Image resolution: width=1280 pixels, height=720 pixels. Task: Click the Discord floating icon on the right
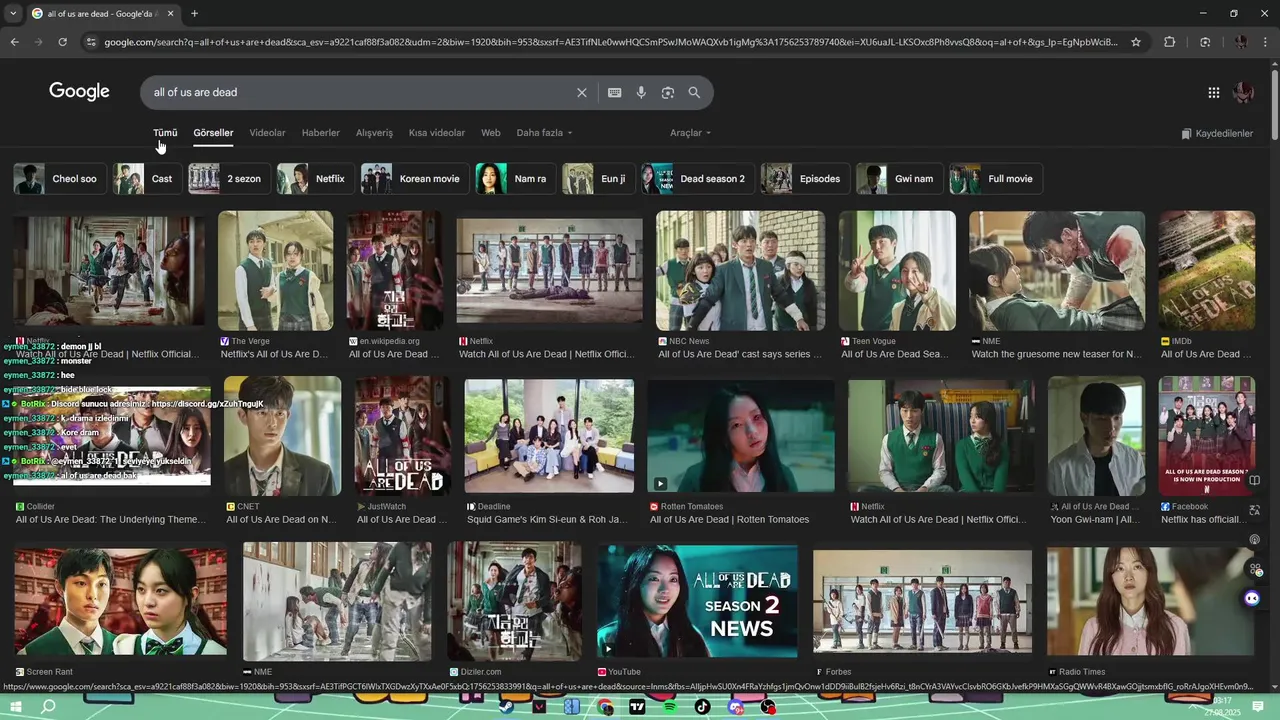coord(1252,598)
